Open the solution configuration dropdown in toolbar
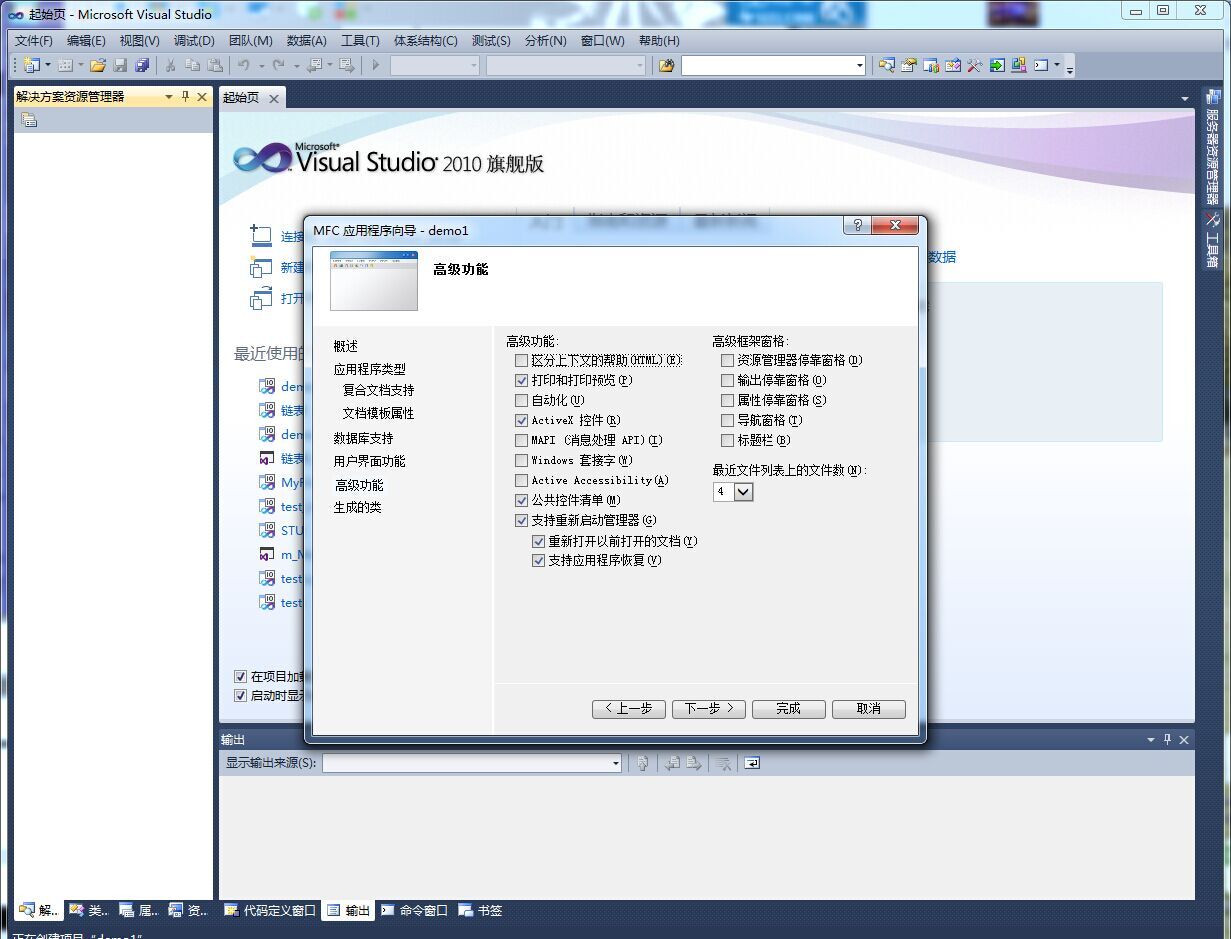Screen dimensions: 1231x939 point(474,65)
